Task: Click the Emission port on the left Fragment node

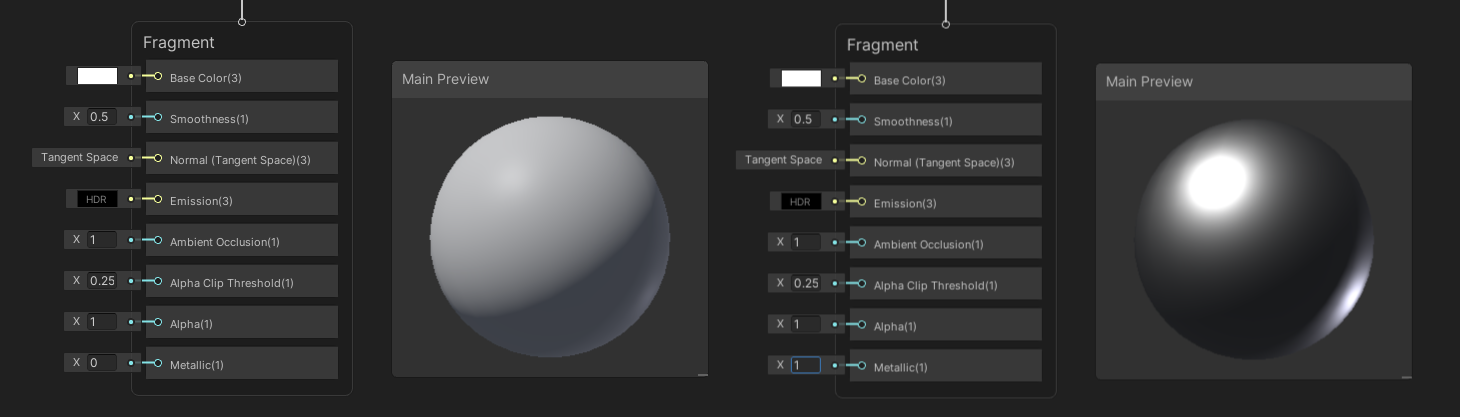Action: [158, 200]
